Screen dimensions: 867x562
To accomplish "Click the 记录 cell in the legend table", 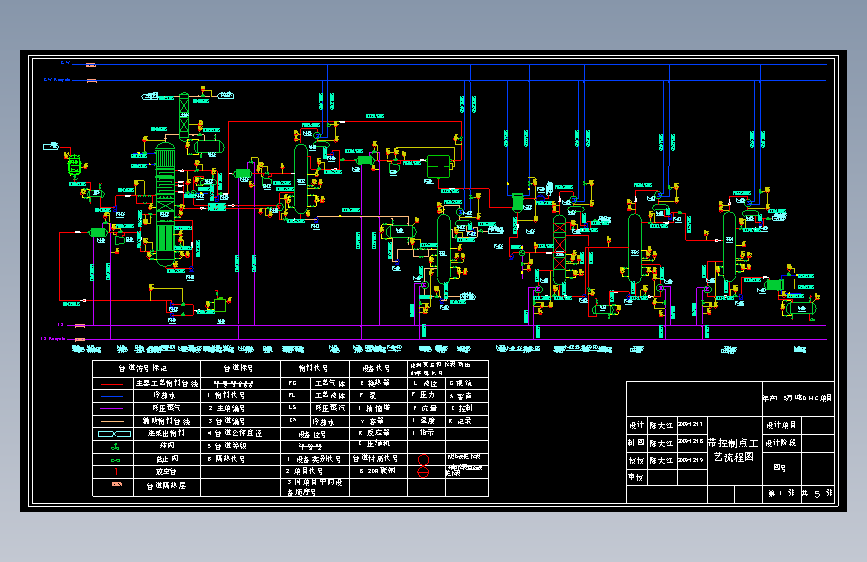I will (x=465, y=421).
